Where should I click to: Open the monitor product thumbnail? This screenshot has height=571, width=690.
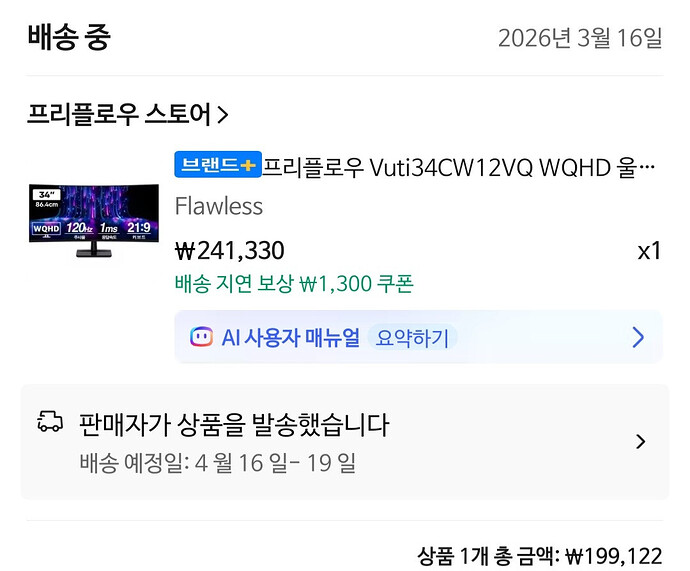pyautogui.click(x=94, y=220)
